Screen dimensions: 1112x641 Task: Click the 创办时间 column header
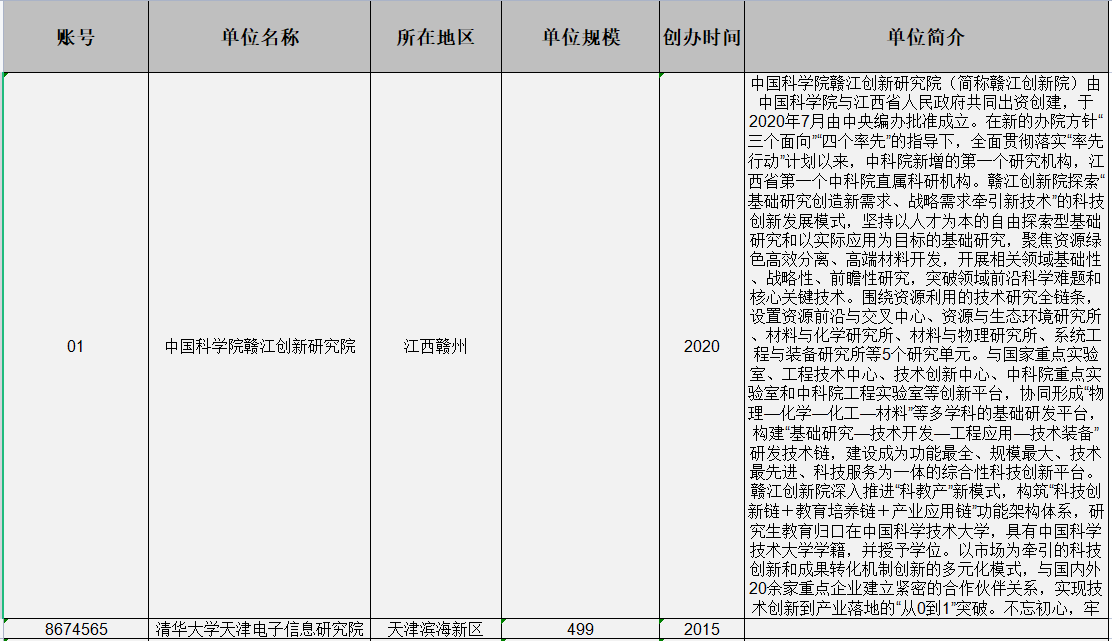[702, 37]
